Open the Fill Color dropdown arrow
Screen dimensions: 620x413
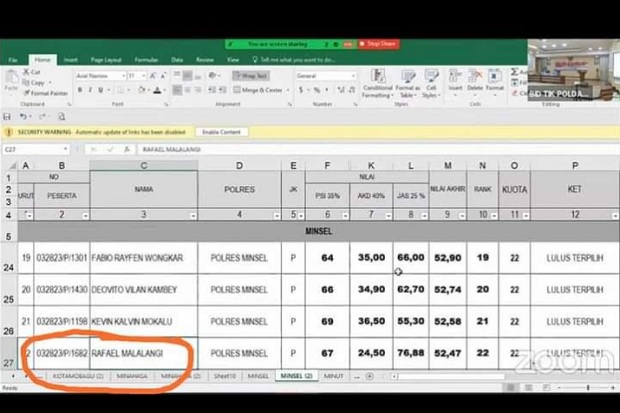click(x=148, y=90)
